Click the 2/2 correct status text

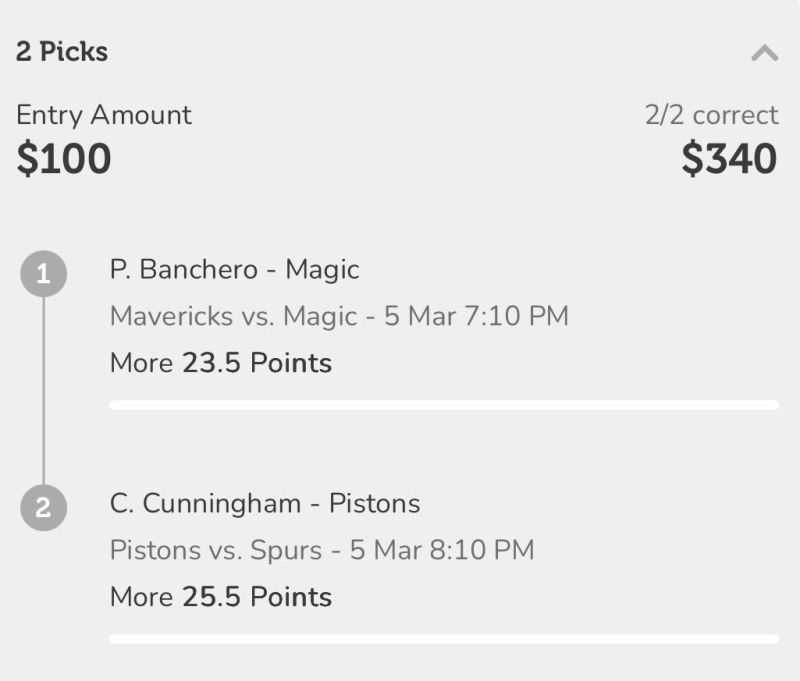pyautogui.click(x=711, y=115)
